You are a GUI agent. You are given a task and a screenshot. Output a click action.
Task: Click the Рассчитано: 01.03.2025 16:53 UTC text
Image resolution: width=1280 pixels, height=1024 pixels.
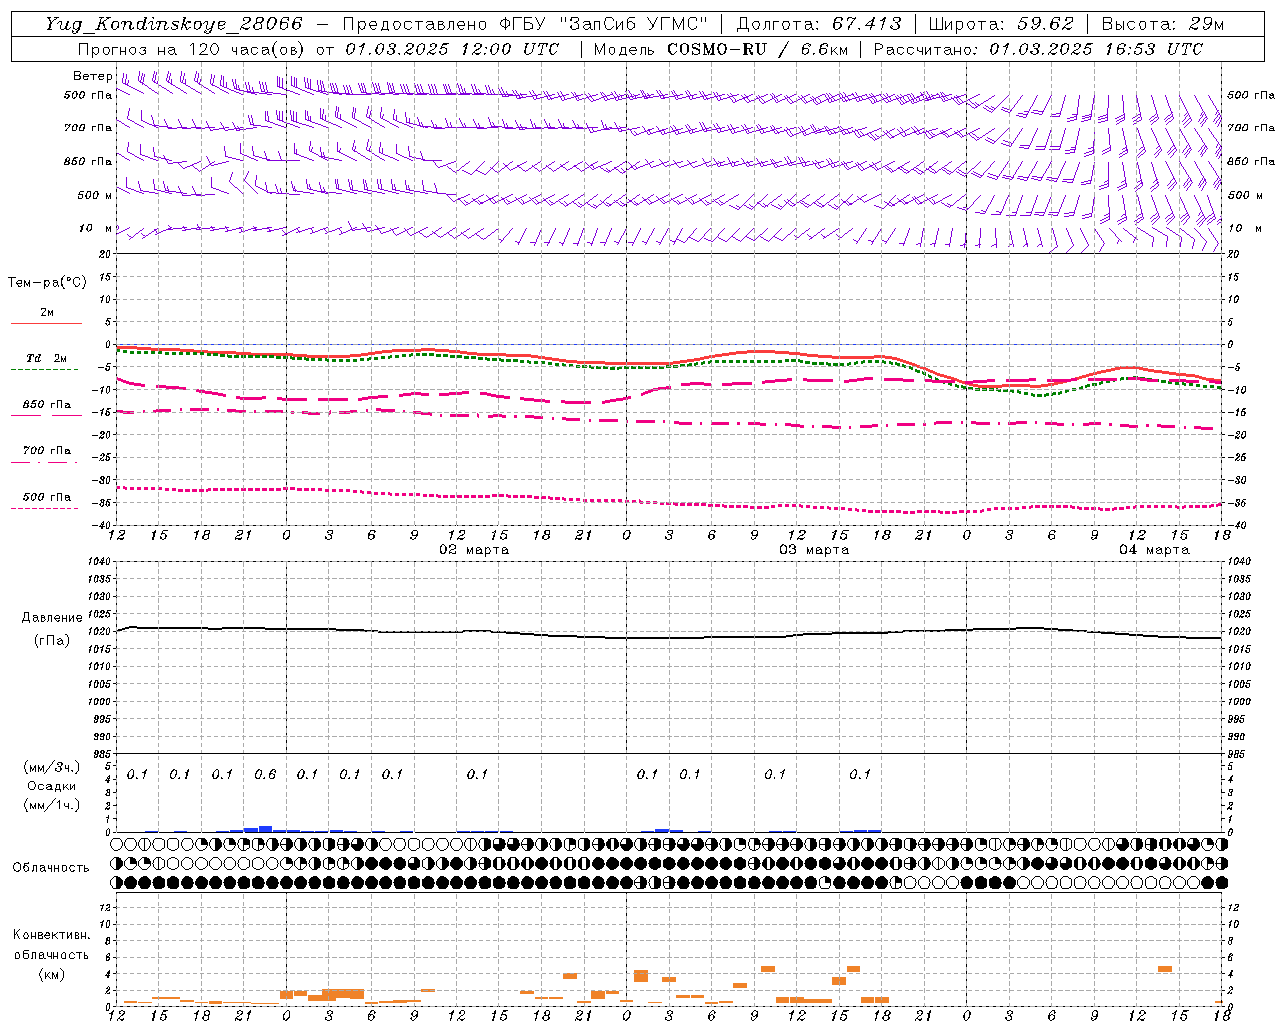[1039, 49]
